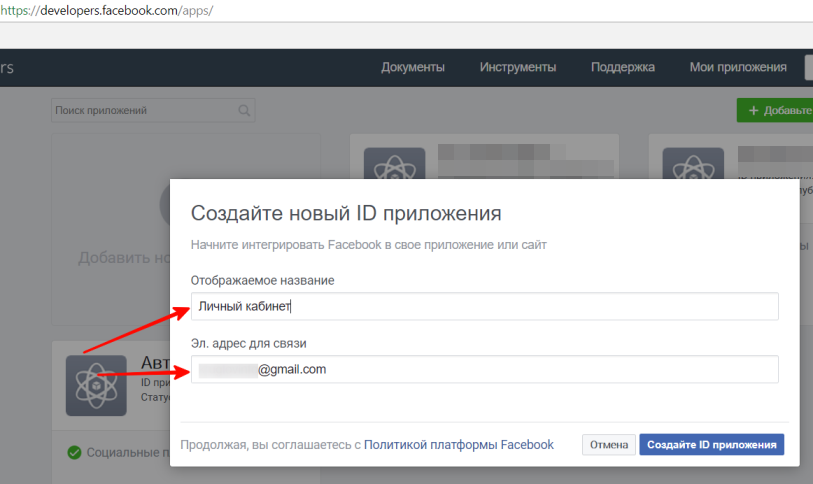Click the Display name input field
Screen dimensions: 813x484
tap(484, 306)
